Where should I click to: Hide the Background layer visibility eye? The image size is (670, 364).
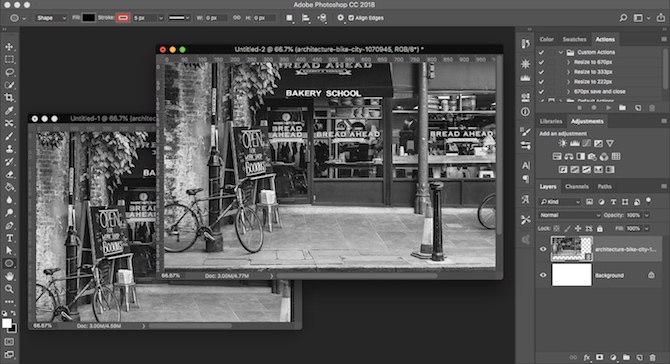(x=543, y=275)
